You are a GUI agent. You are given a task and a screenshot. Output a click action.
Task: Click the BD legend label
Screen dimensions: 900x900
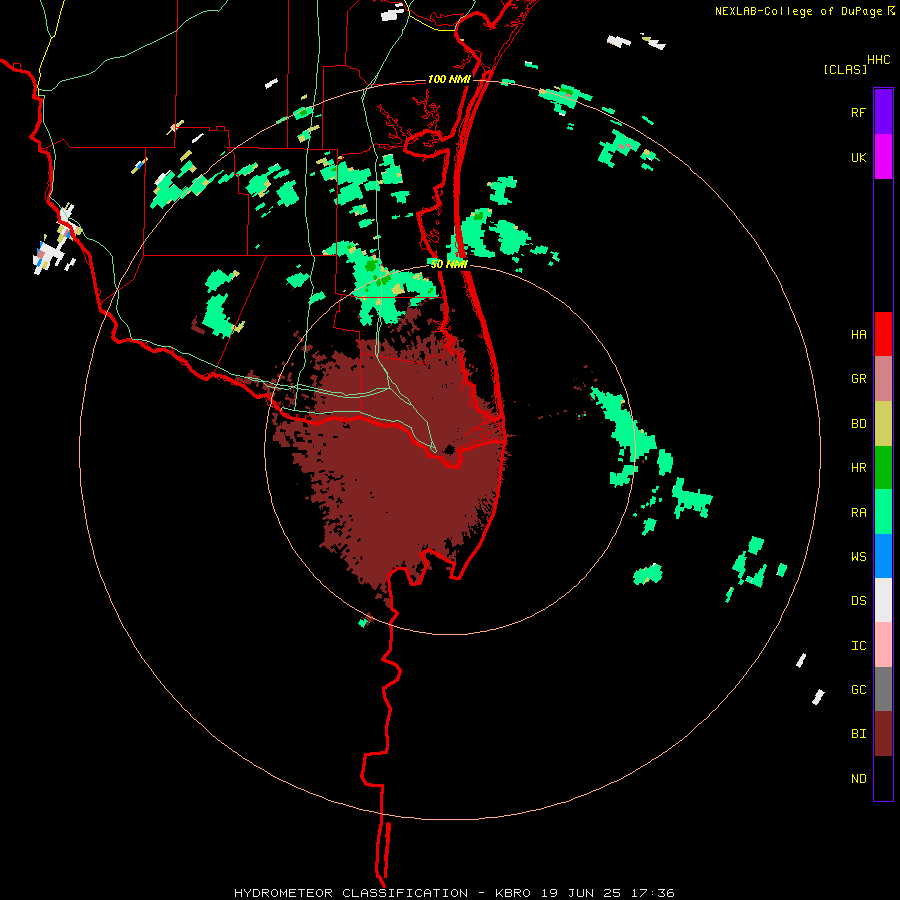pos(858,424)
